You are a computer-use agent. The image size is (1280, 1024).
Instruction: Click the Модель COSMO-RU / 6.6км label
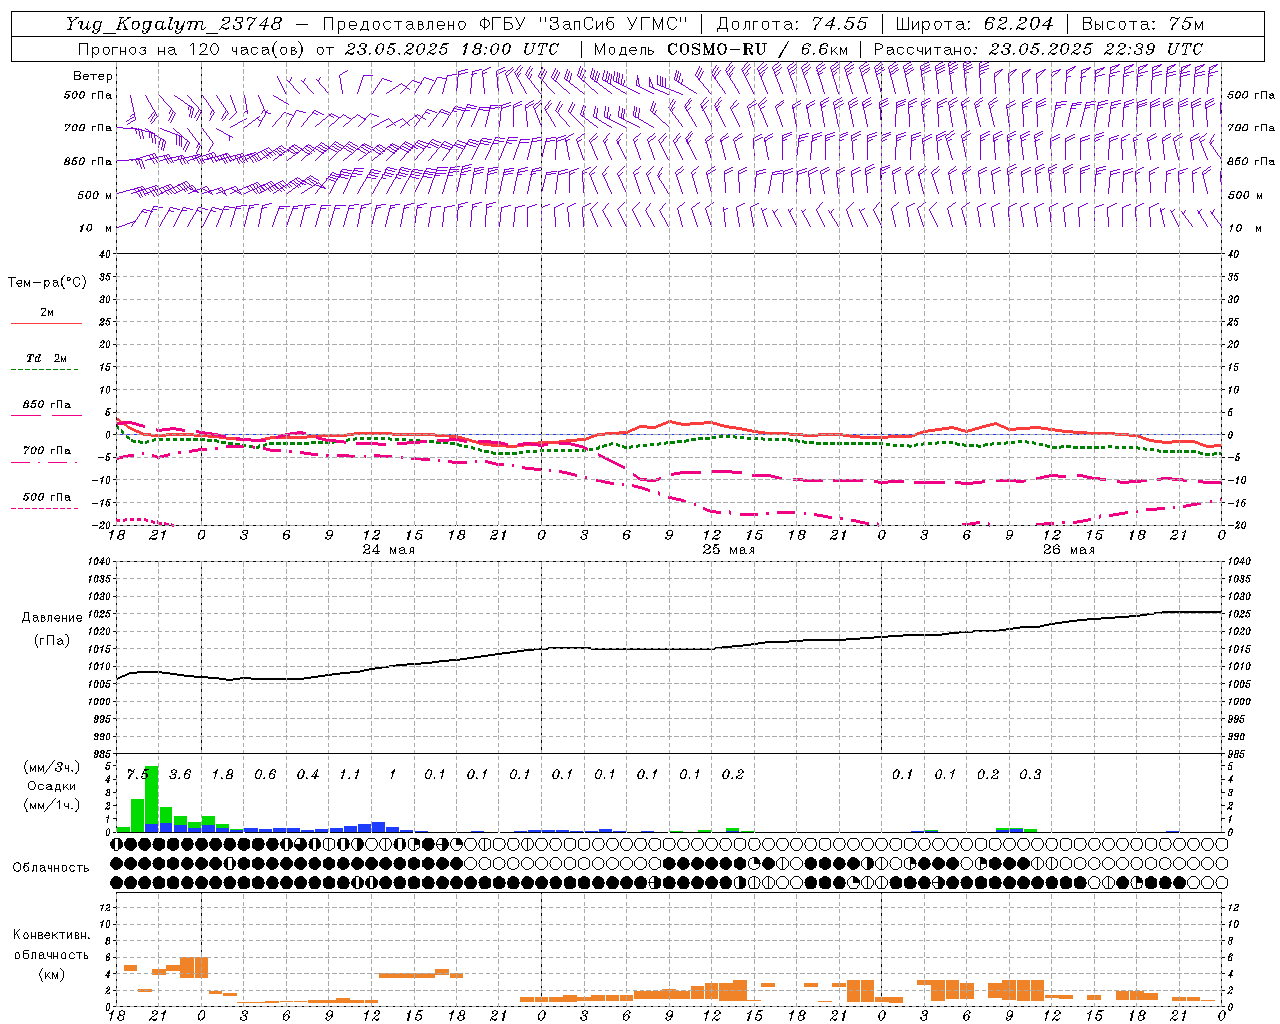click(x=721, y=49)
